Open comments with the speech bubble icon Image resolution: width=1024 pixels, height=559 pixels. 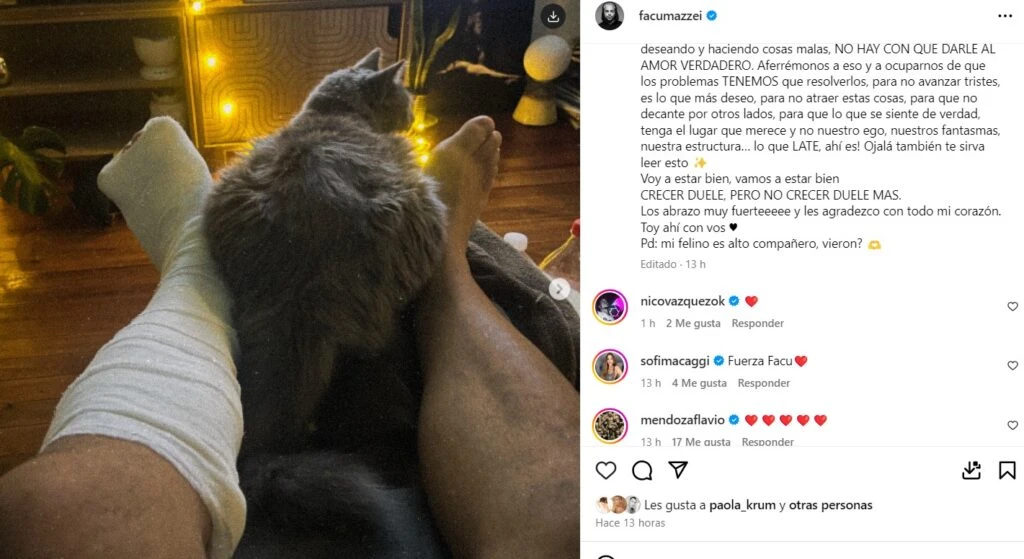tap(642, 470)
